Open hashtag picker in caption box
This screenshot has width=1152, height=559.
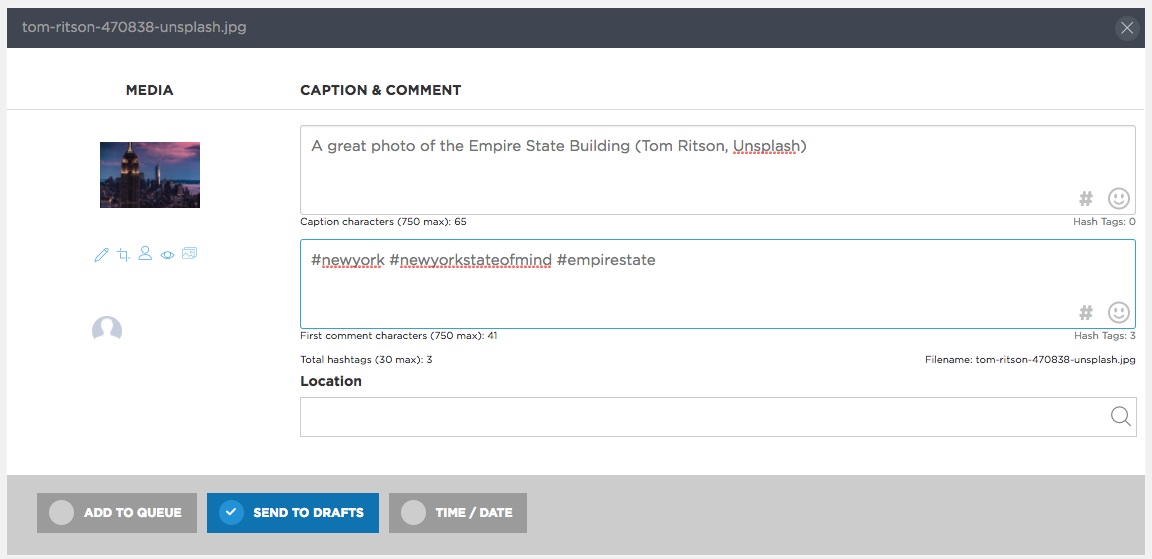tap(1086, 198)
